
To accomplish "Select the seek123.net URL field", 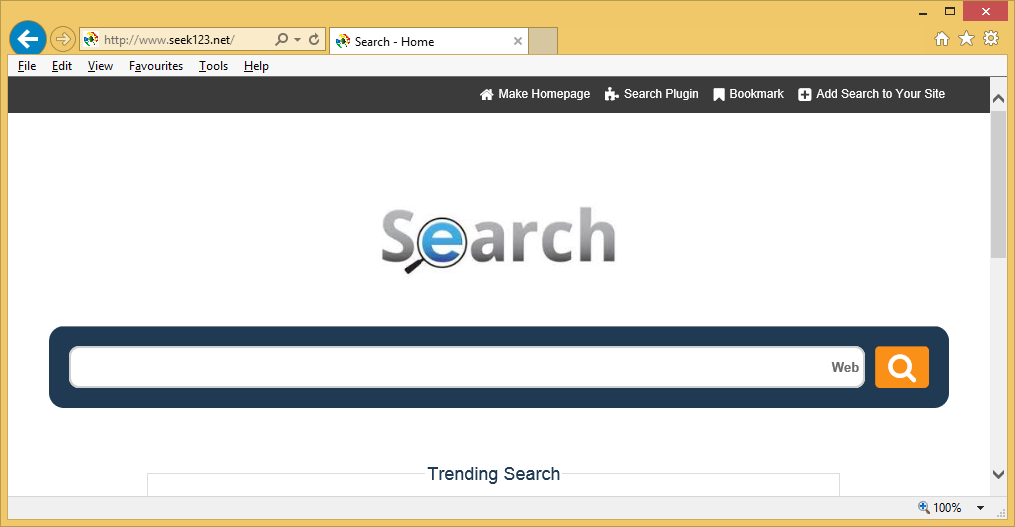I will pyautogui.click(x=168, y=39).
